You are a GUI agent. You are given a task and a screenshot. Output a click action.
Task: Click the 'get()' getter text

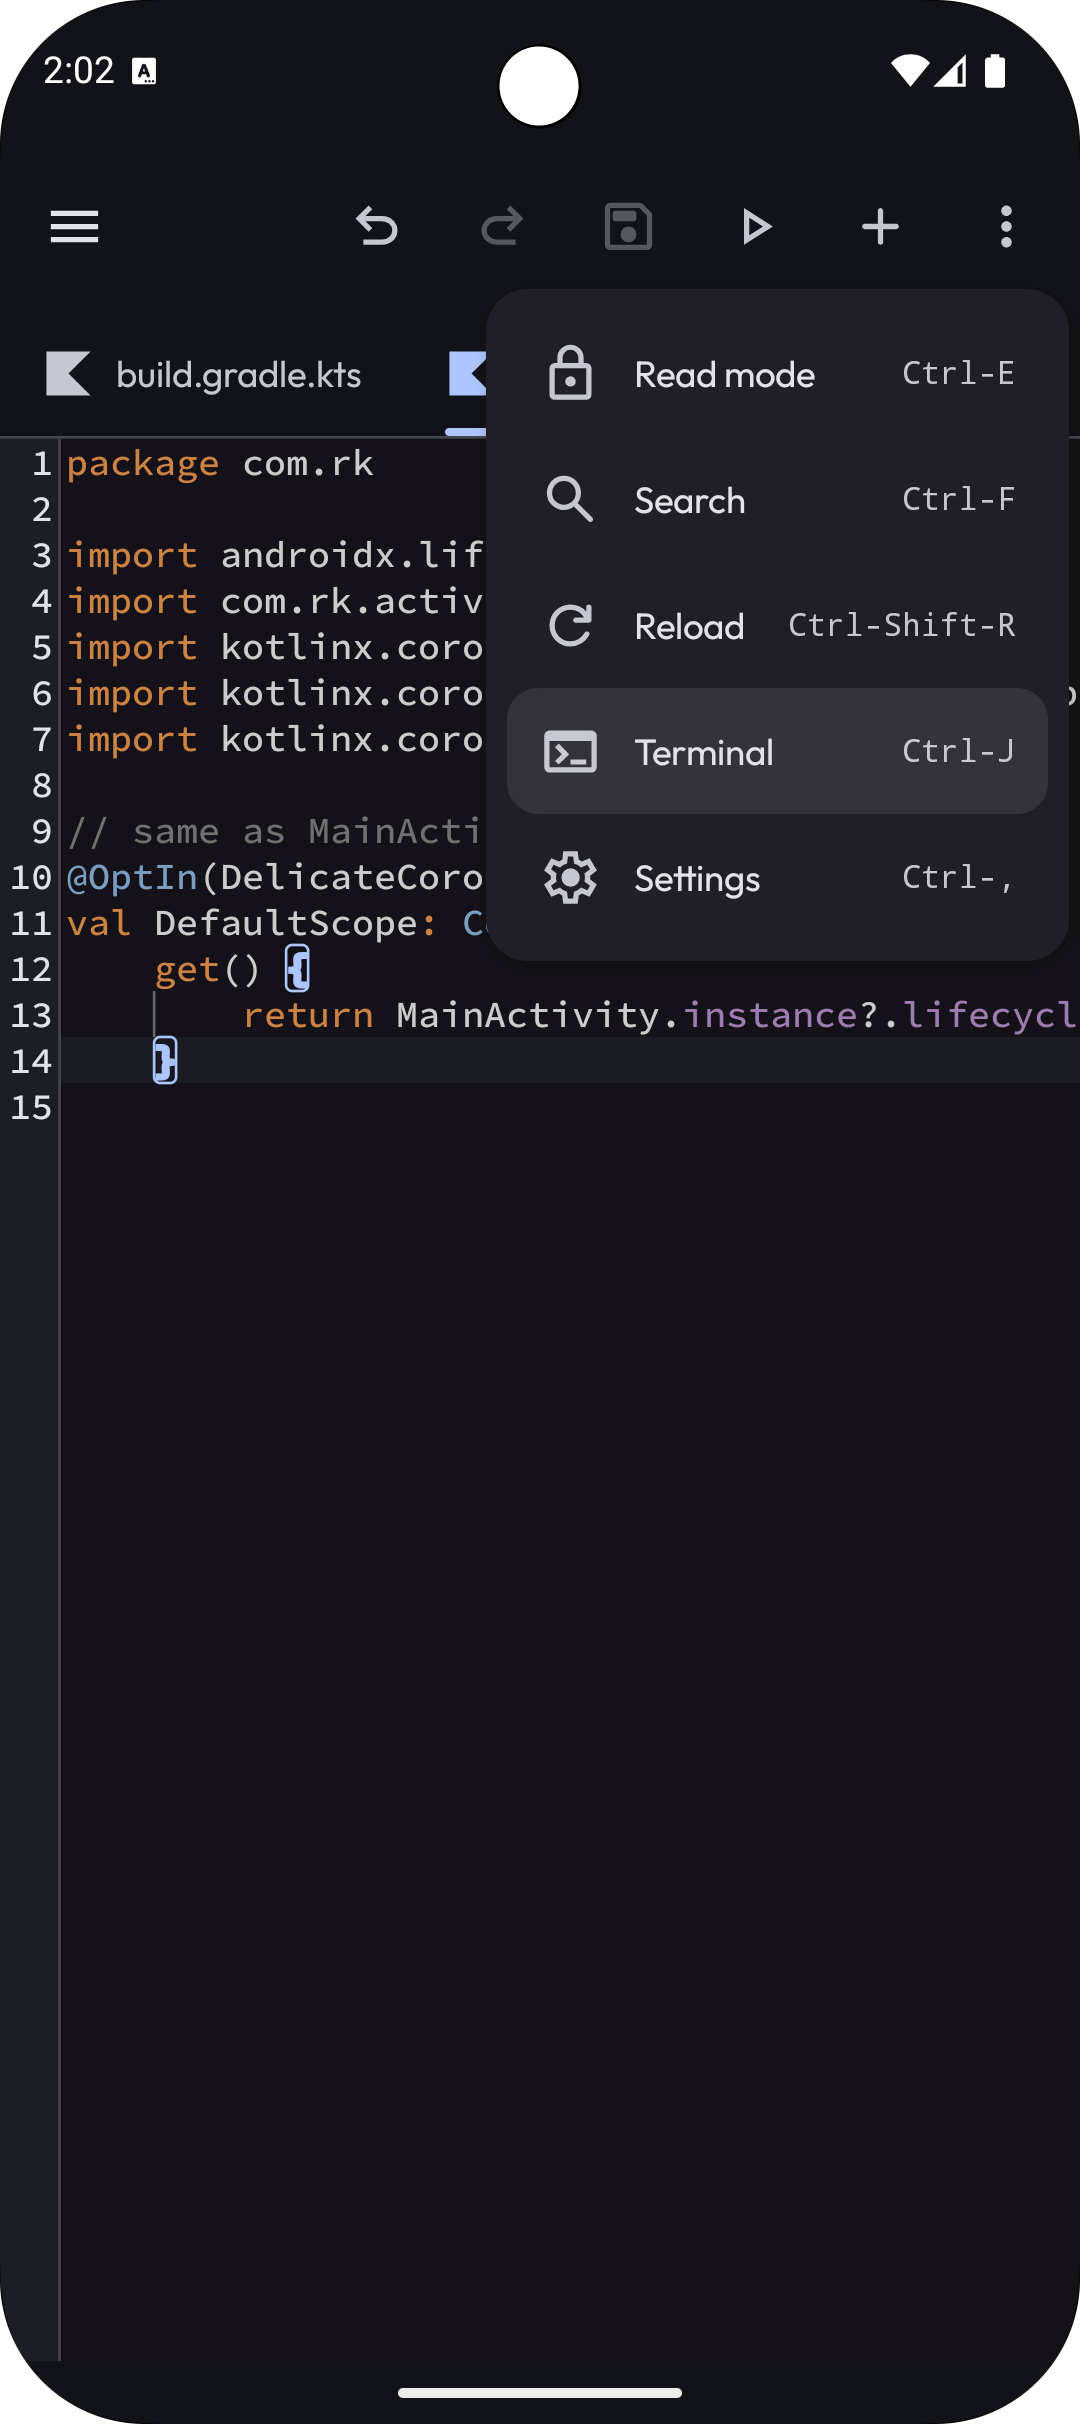pyautogui.click(x=208, y=969)
